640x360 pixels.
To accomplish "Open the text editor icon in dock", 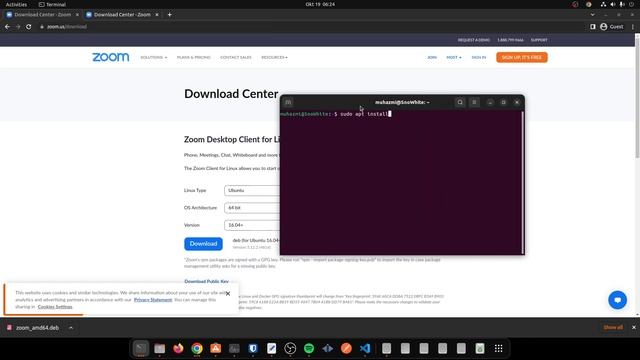I will coord(271,348).
